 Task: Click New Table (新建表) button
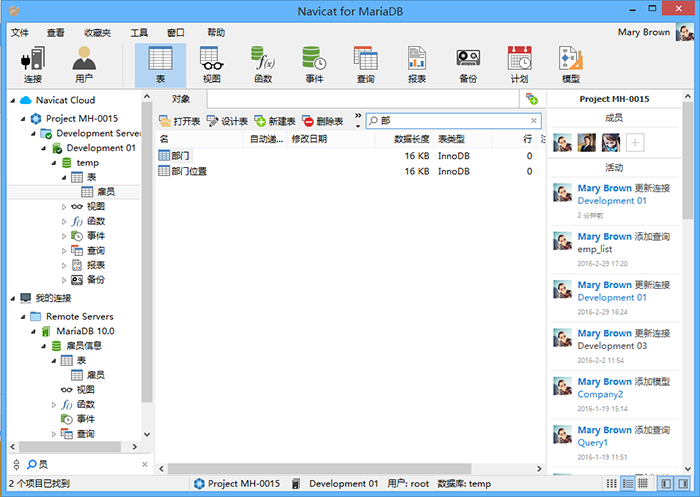pyautogui.click(x=275, y=121)
